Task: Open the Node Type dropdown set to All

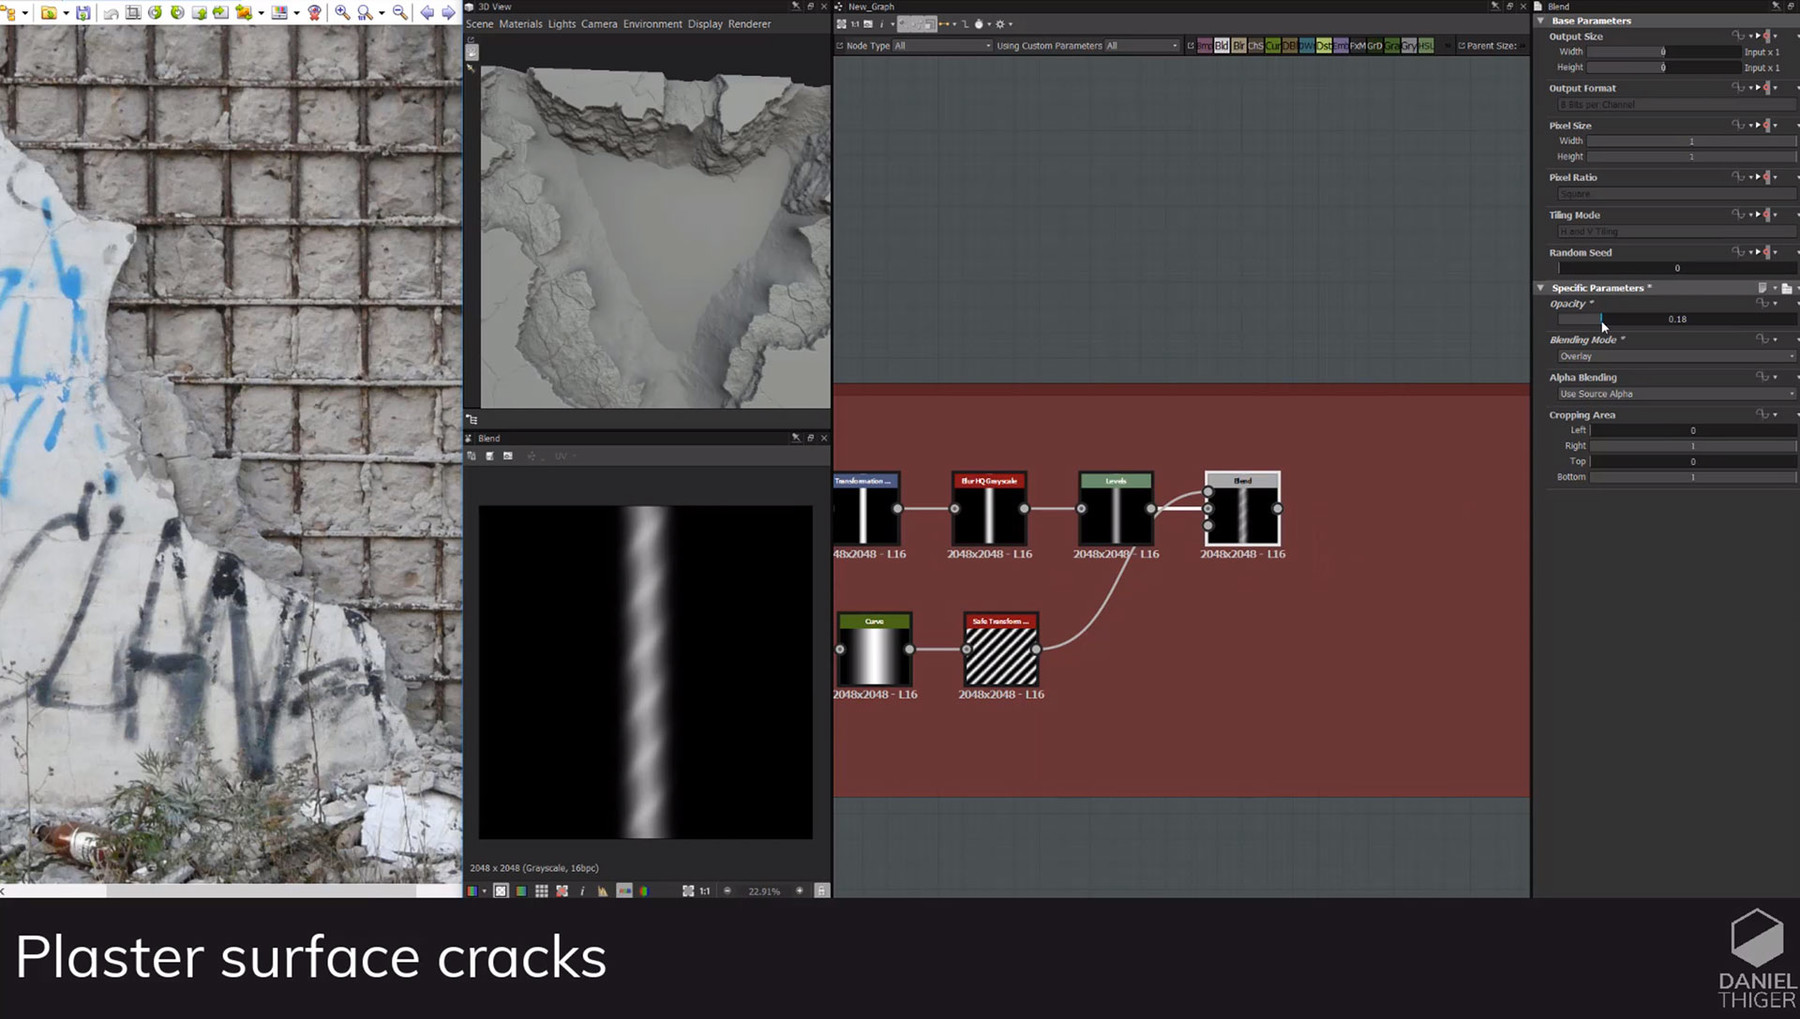Action: pyautogui.click(x=940, y=45)
